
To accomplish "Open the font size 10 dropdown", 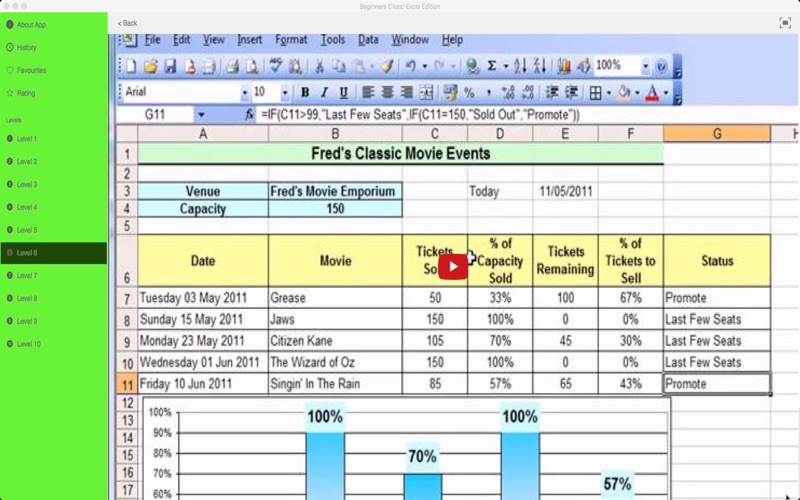I will click(x=285, y=92).
